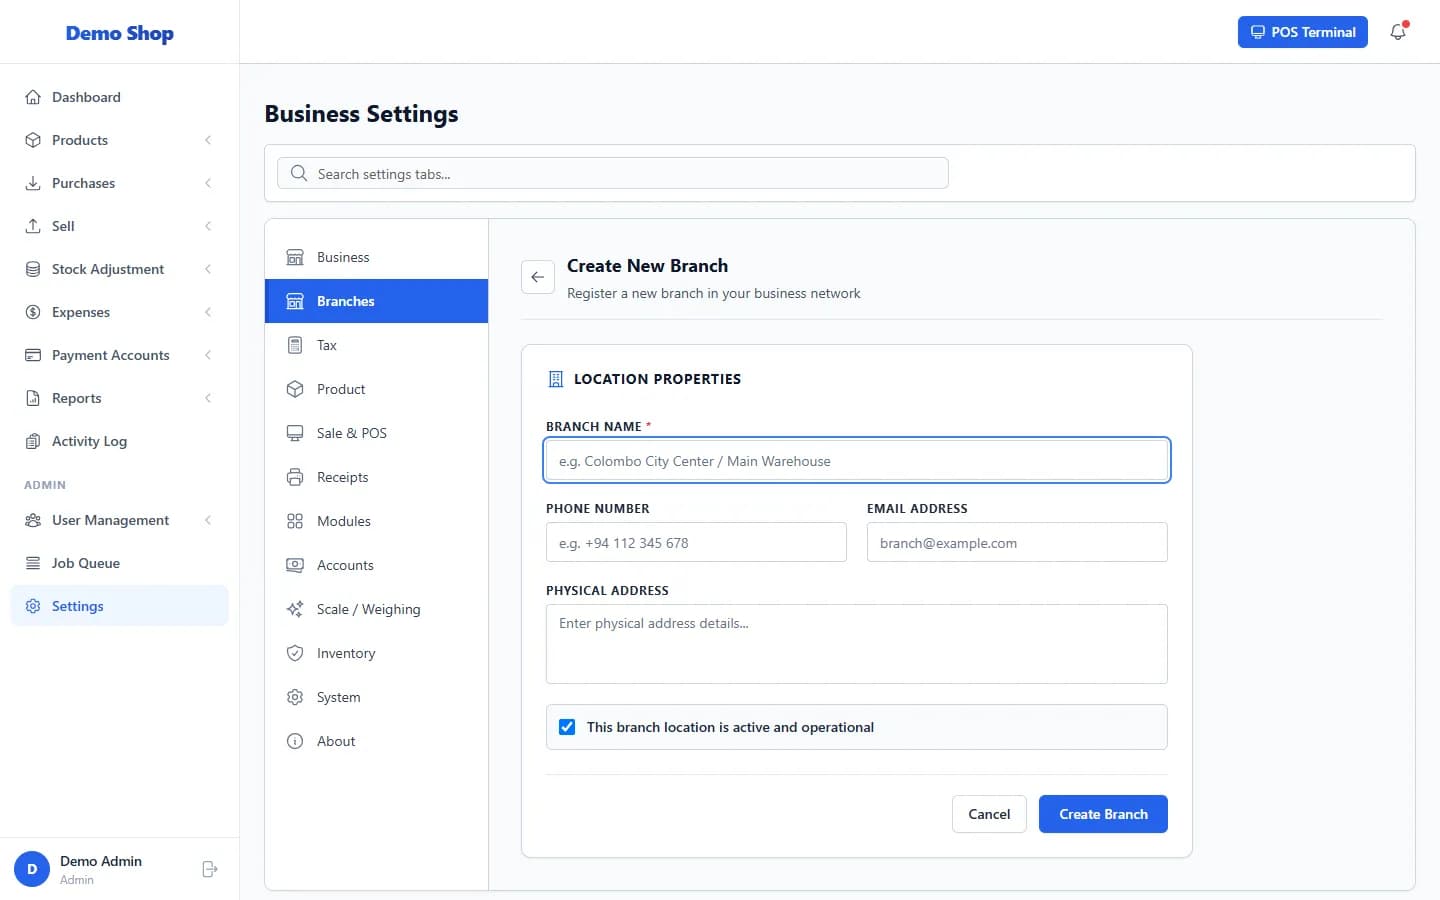The image size is (1440, 900).
Task: Expand the Products menu chevron
Action: [208, 140]
